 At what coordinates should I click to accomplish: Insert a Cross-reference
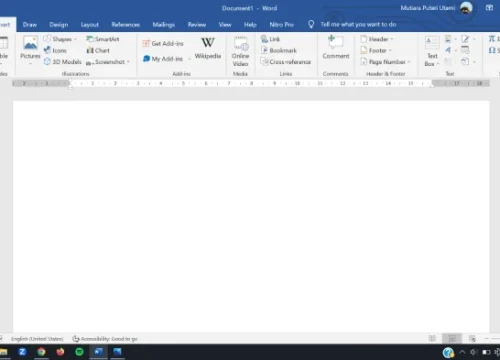click(286, 62)
